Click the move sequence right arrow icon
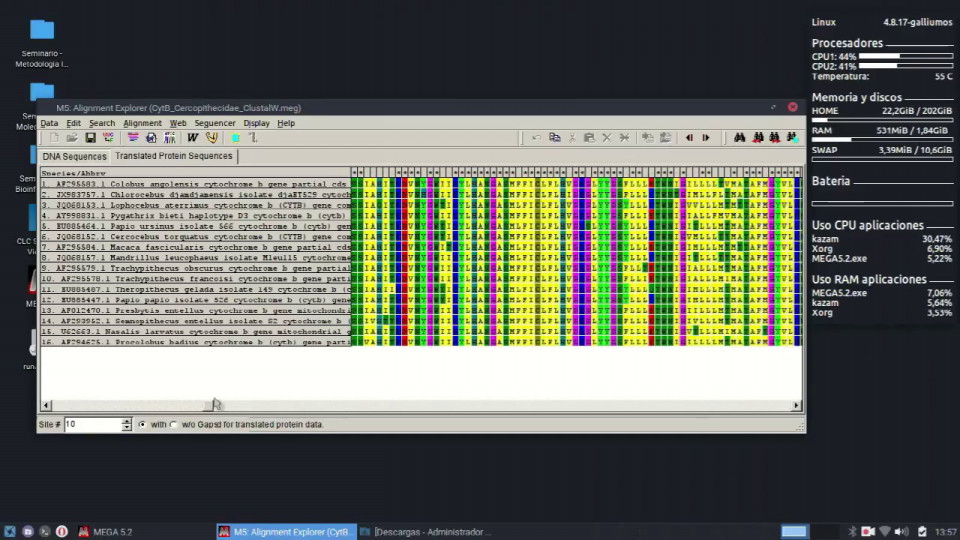The image size is (960, 540). (x=706, y=138)
